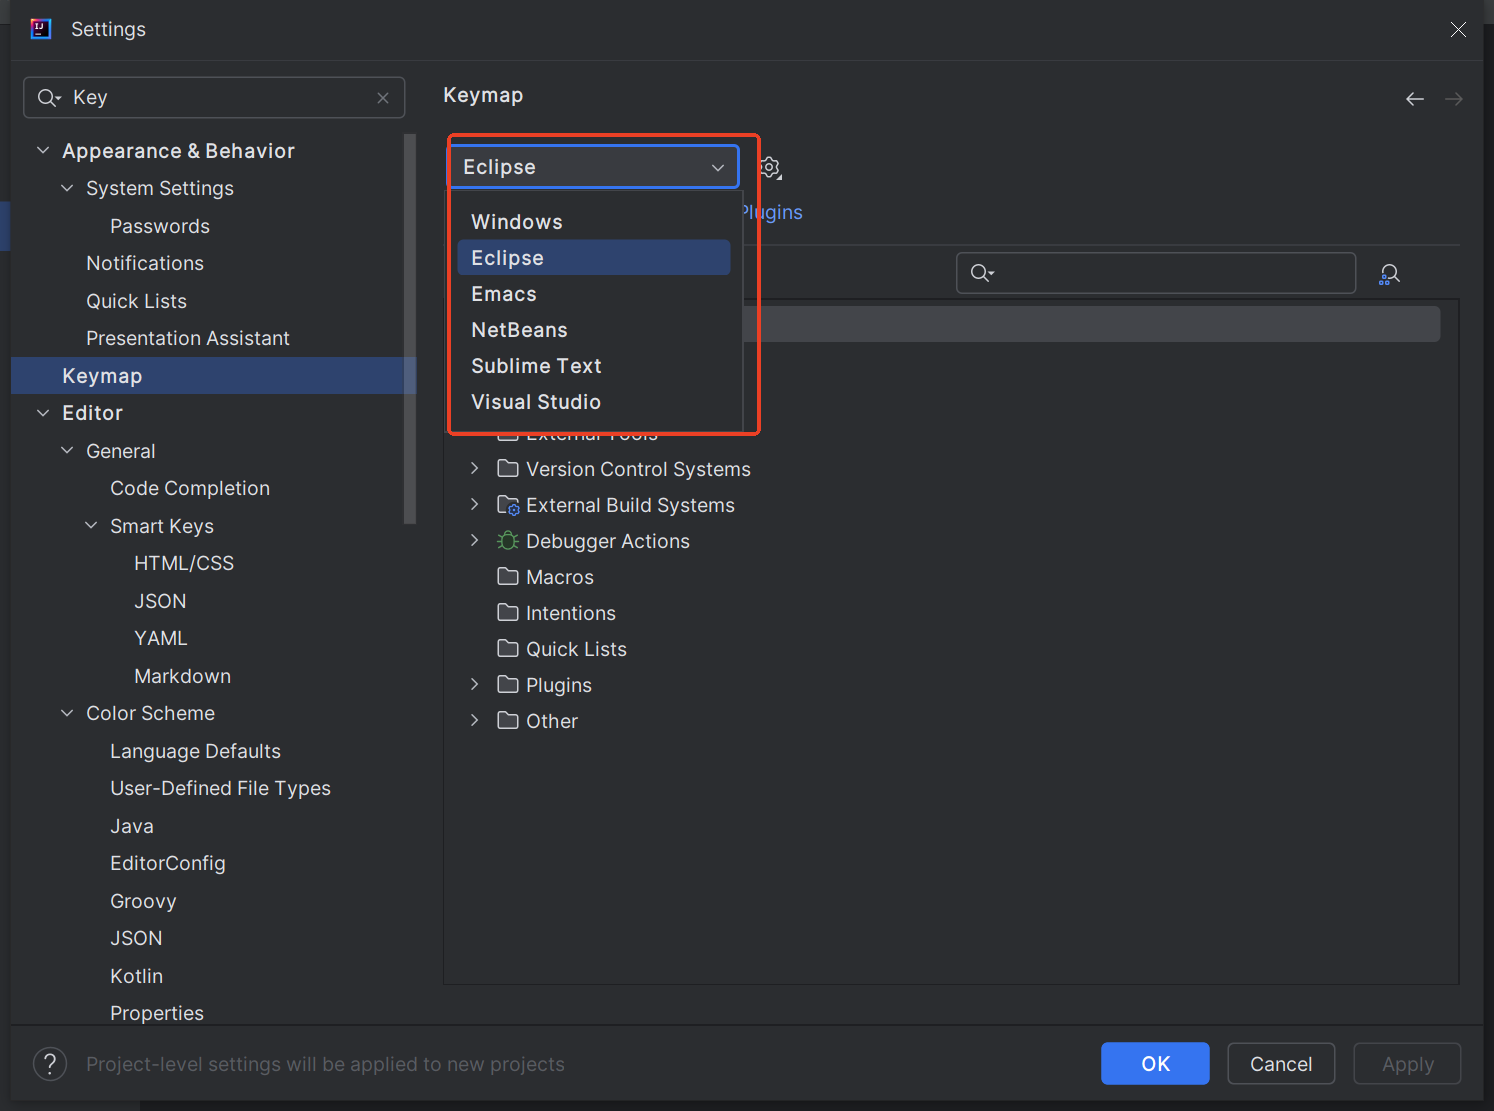Focus the settings search field

coord(214,98)
